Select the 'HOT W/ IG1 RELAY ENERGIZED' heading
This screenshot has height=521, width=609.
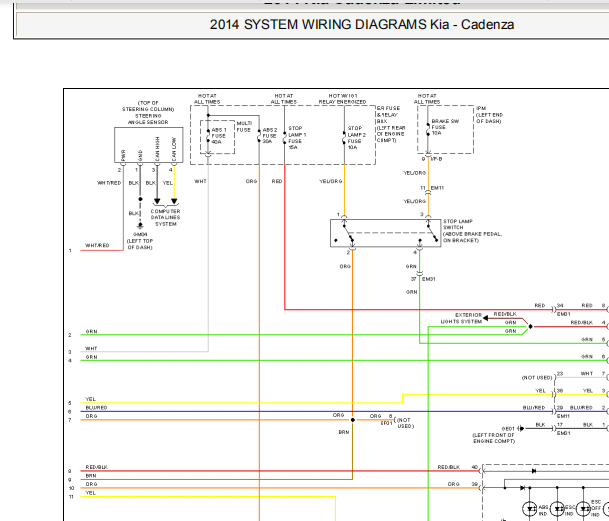tap(343, 99)
